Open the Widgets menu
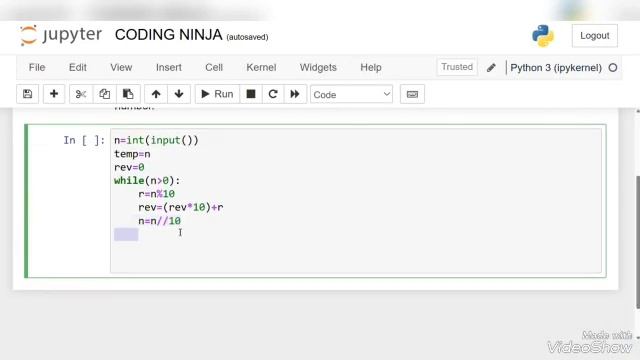This screenshot has height=360, width=640. pos(318,67)
